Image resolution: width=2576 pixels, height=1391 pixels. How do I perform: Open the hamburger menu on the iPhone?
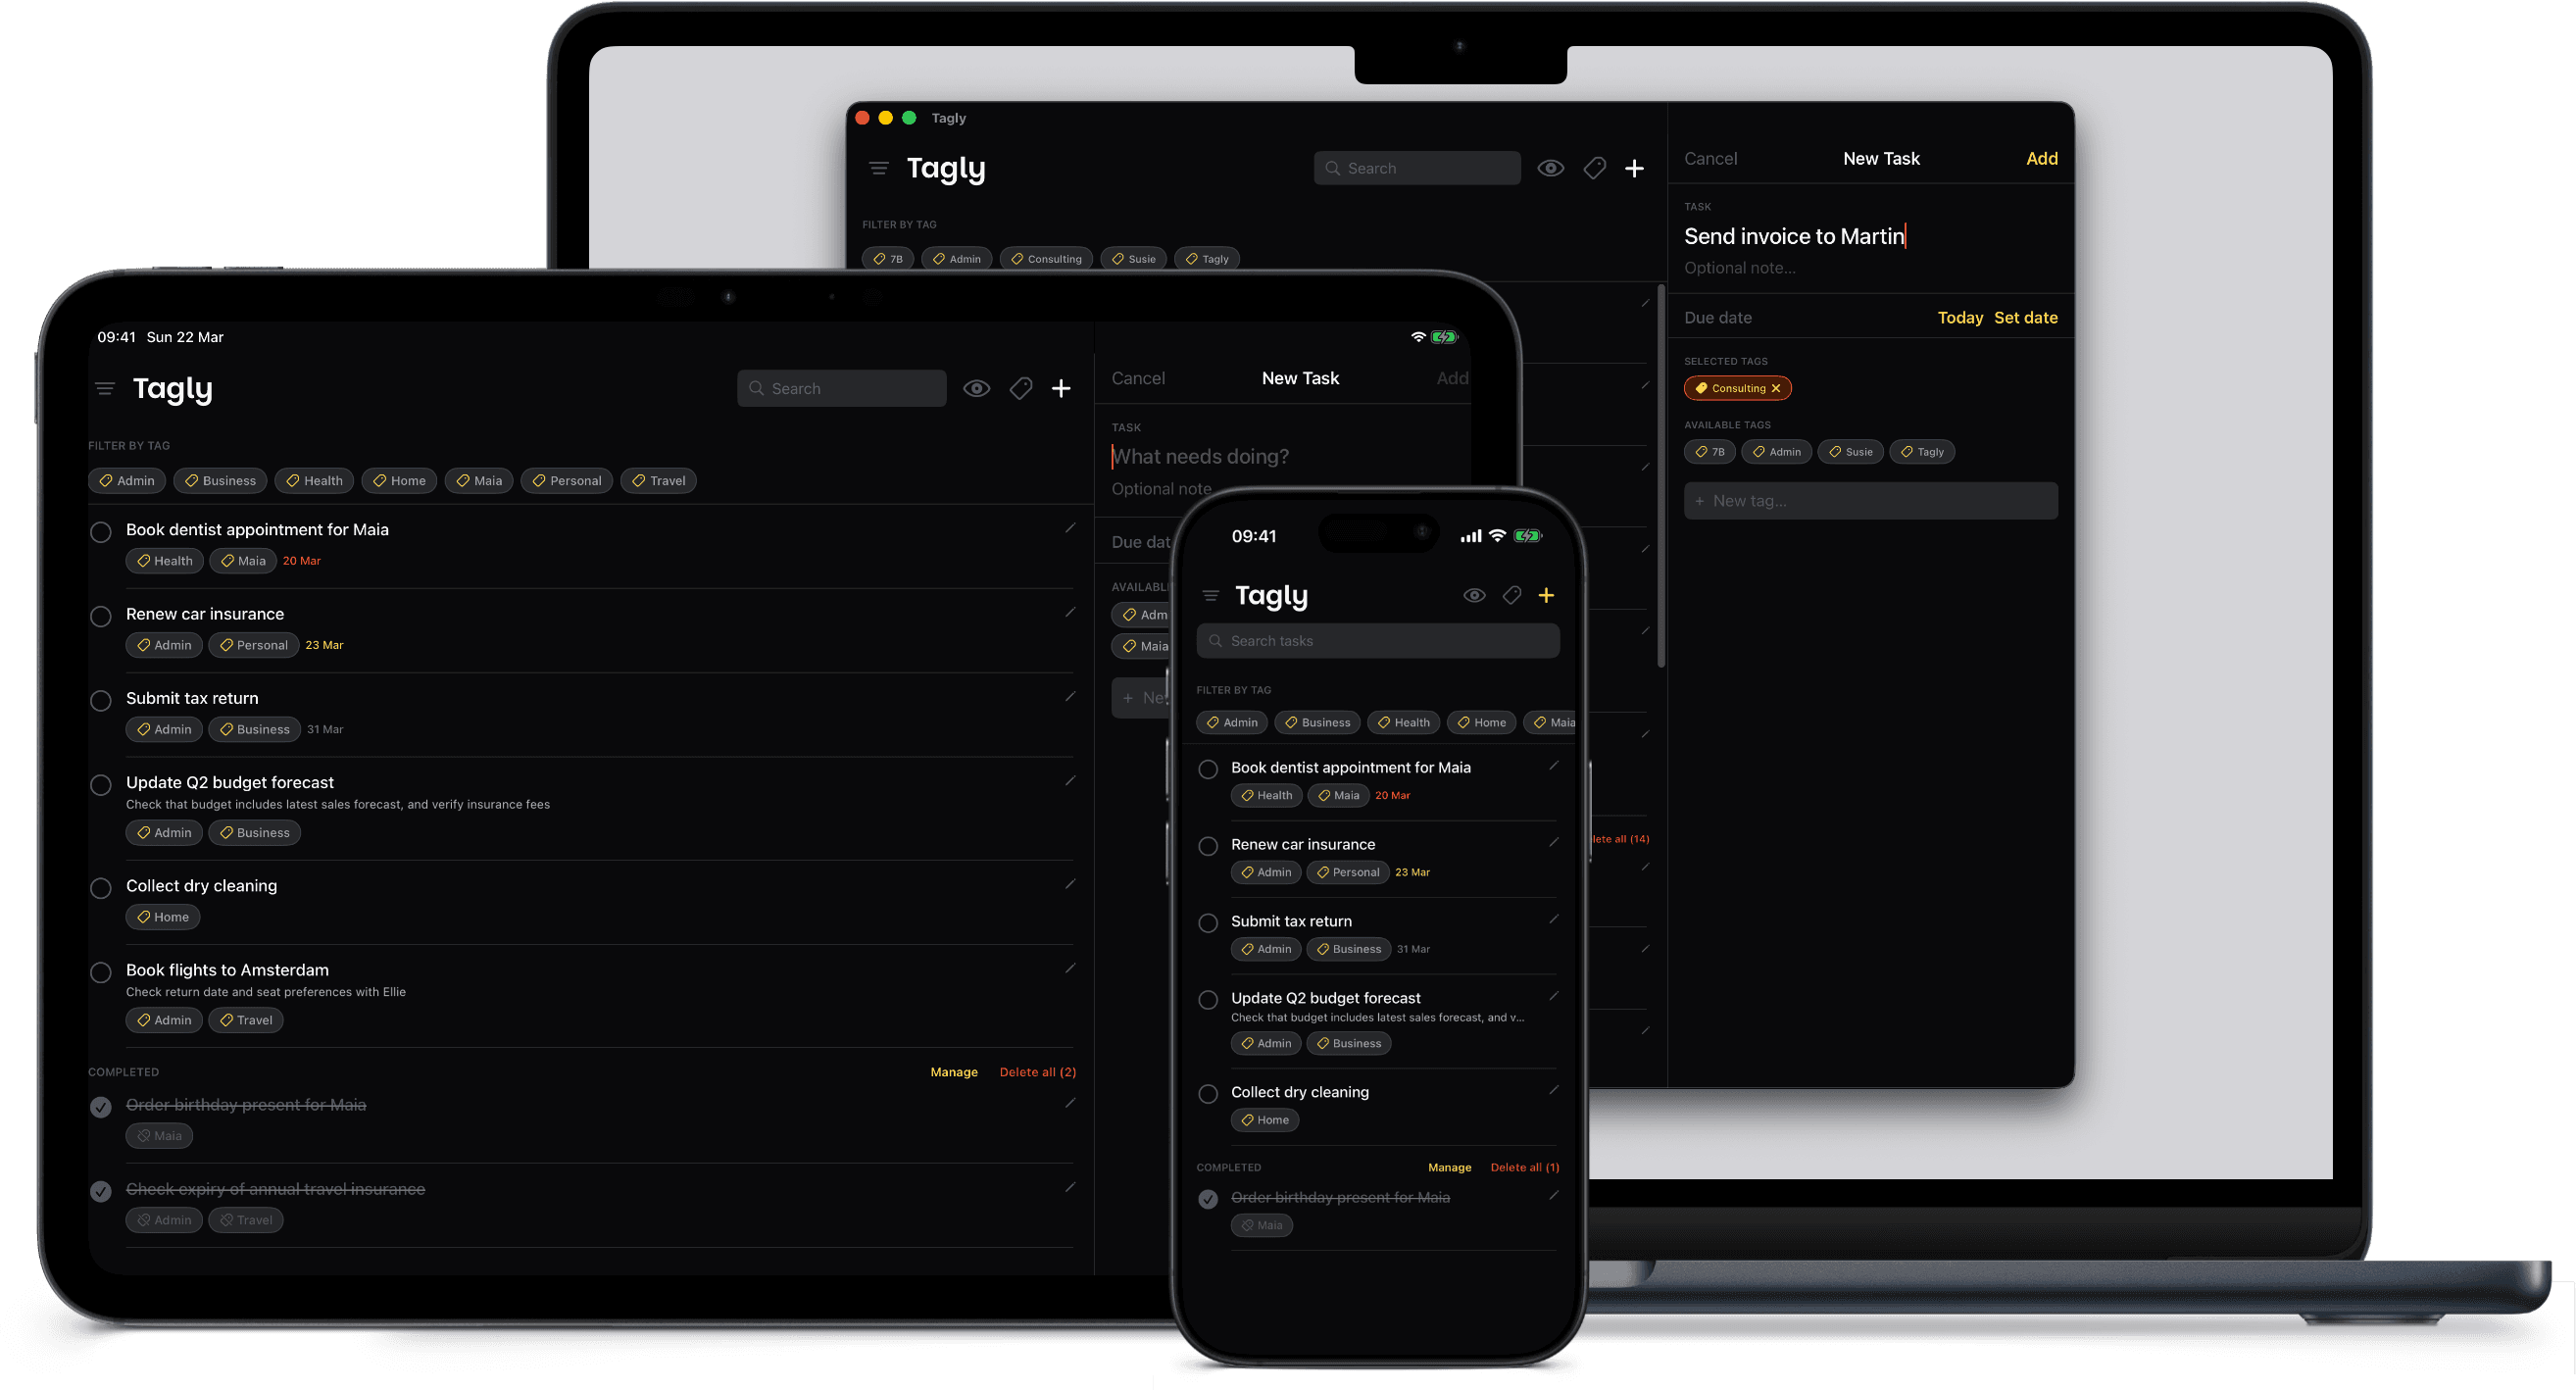click(x=1211, y=595)
